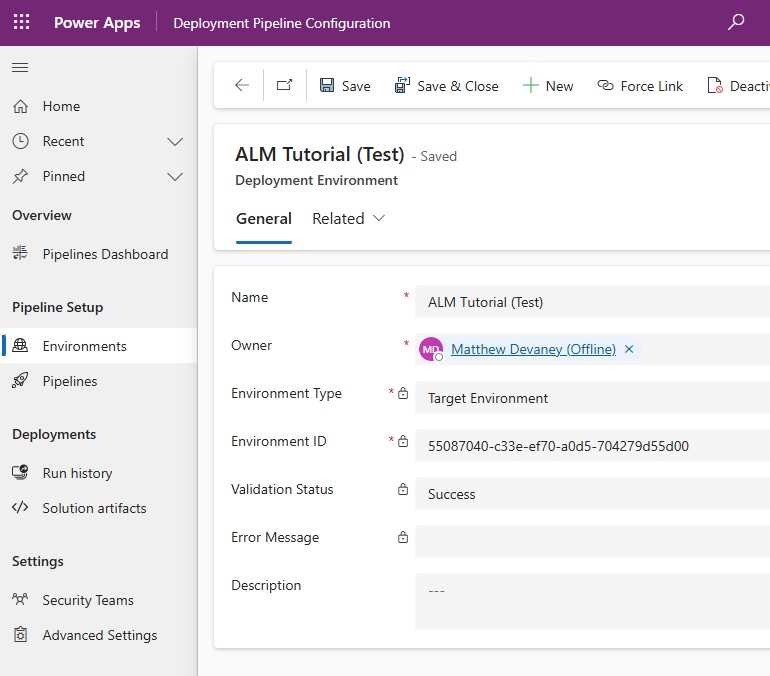
Task: Click the New button label
Action: click(x=559, y=86)
